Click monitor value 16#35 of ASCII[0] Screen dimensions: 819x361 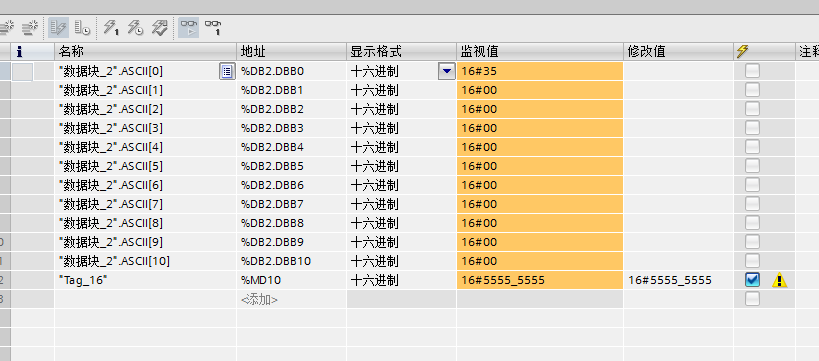[540, 71]
